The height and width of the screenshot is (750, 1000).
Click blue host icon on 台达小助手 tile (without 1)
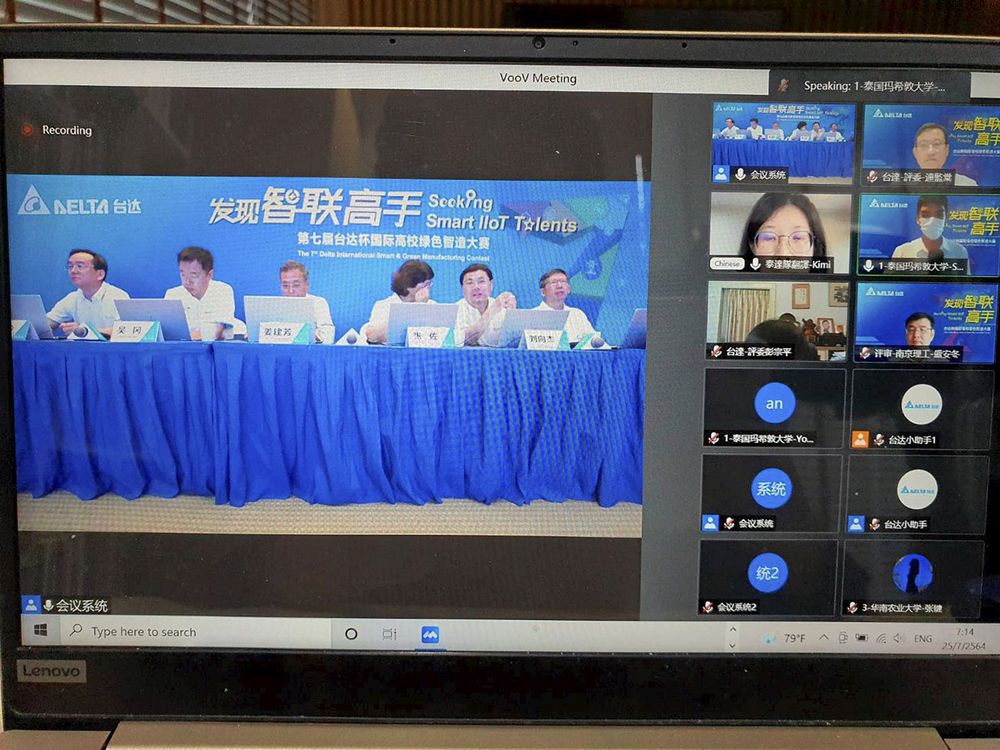[x=856, y=524]
